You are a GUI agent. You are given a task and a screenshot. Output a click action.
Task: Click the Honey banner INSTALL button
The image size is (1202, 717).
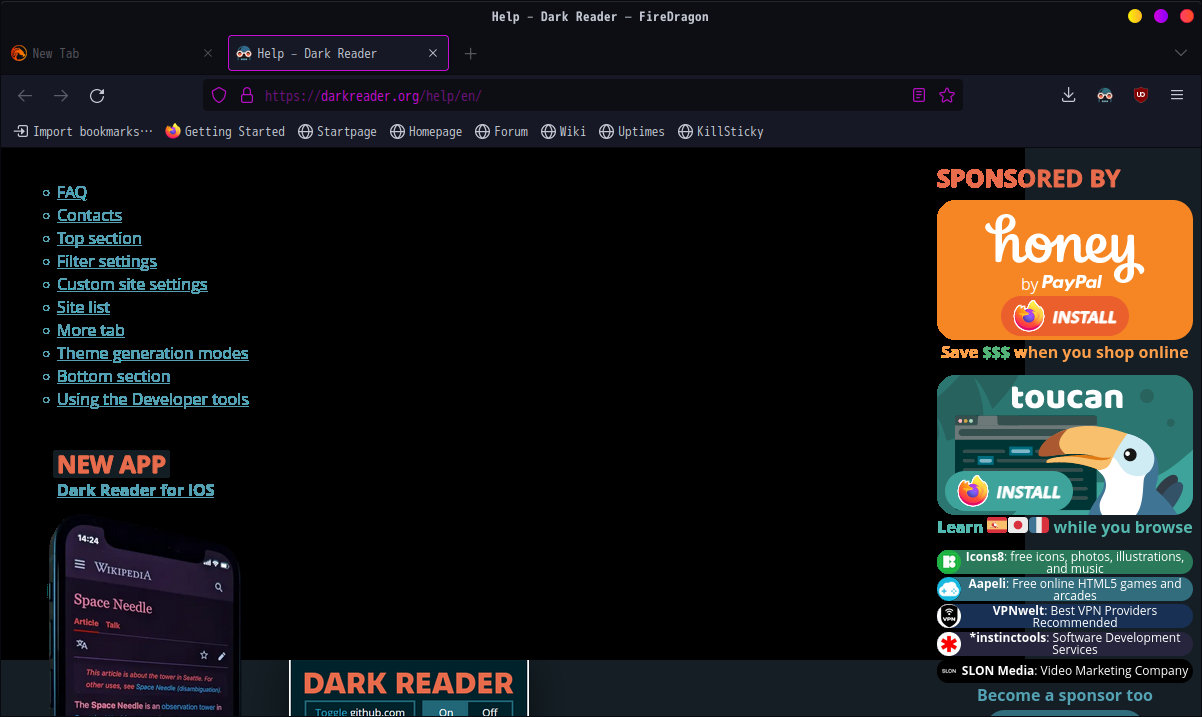[1065, 317]
